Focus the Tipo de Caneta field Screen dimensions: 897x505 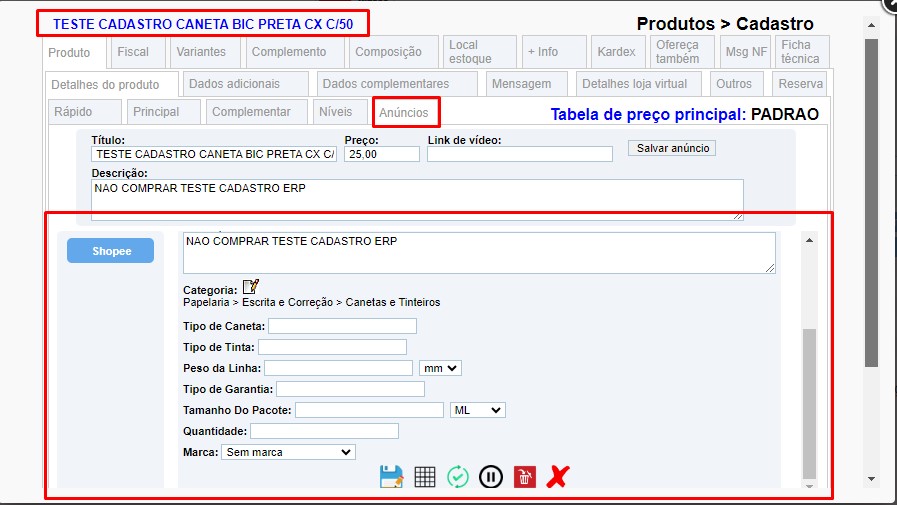click(x=343, y=326)
